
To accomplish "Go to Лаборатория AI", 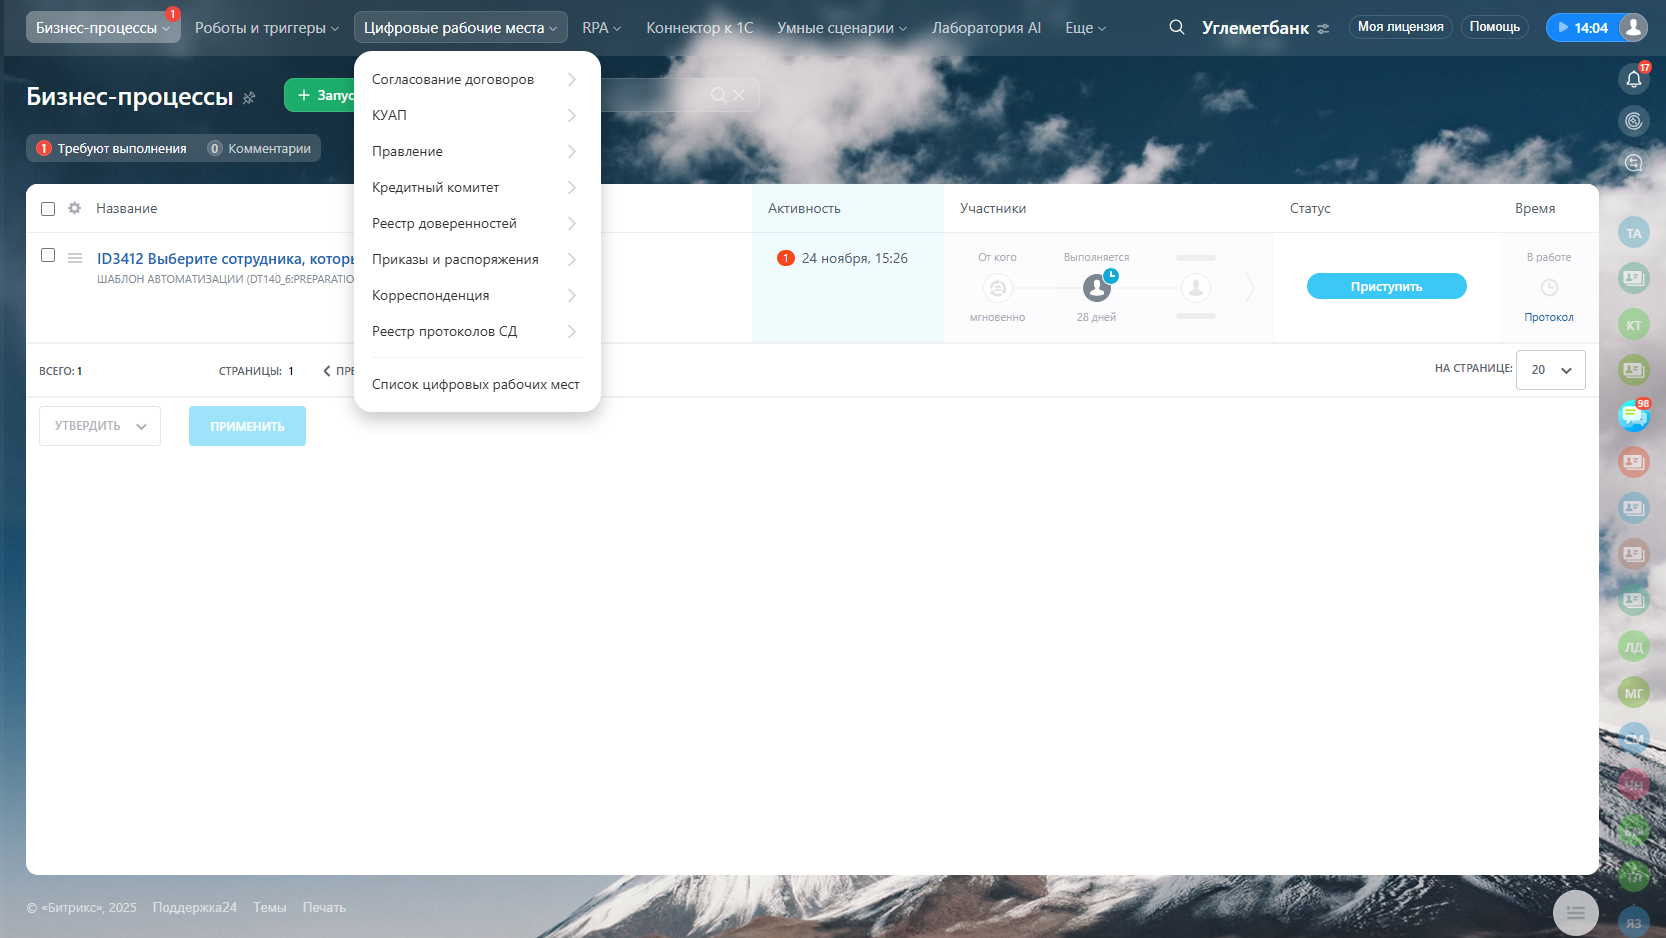I will 986,28.
